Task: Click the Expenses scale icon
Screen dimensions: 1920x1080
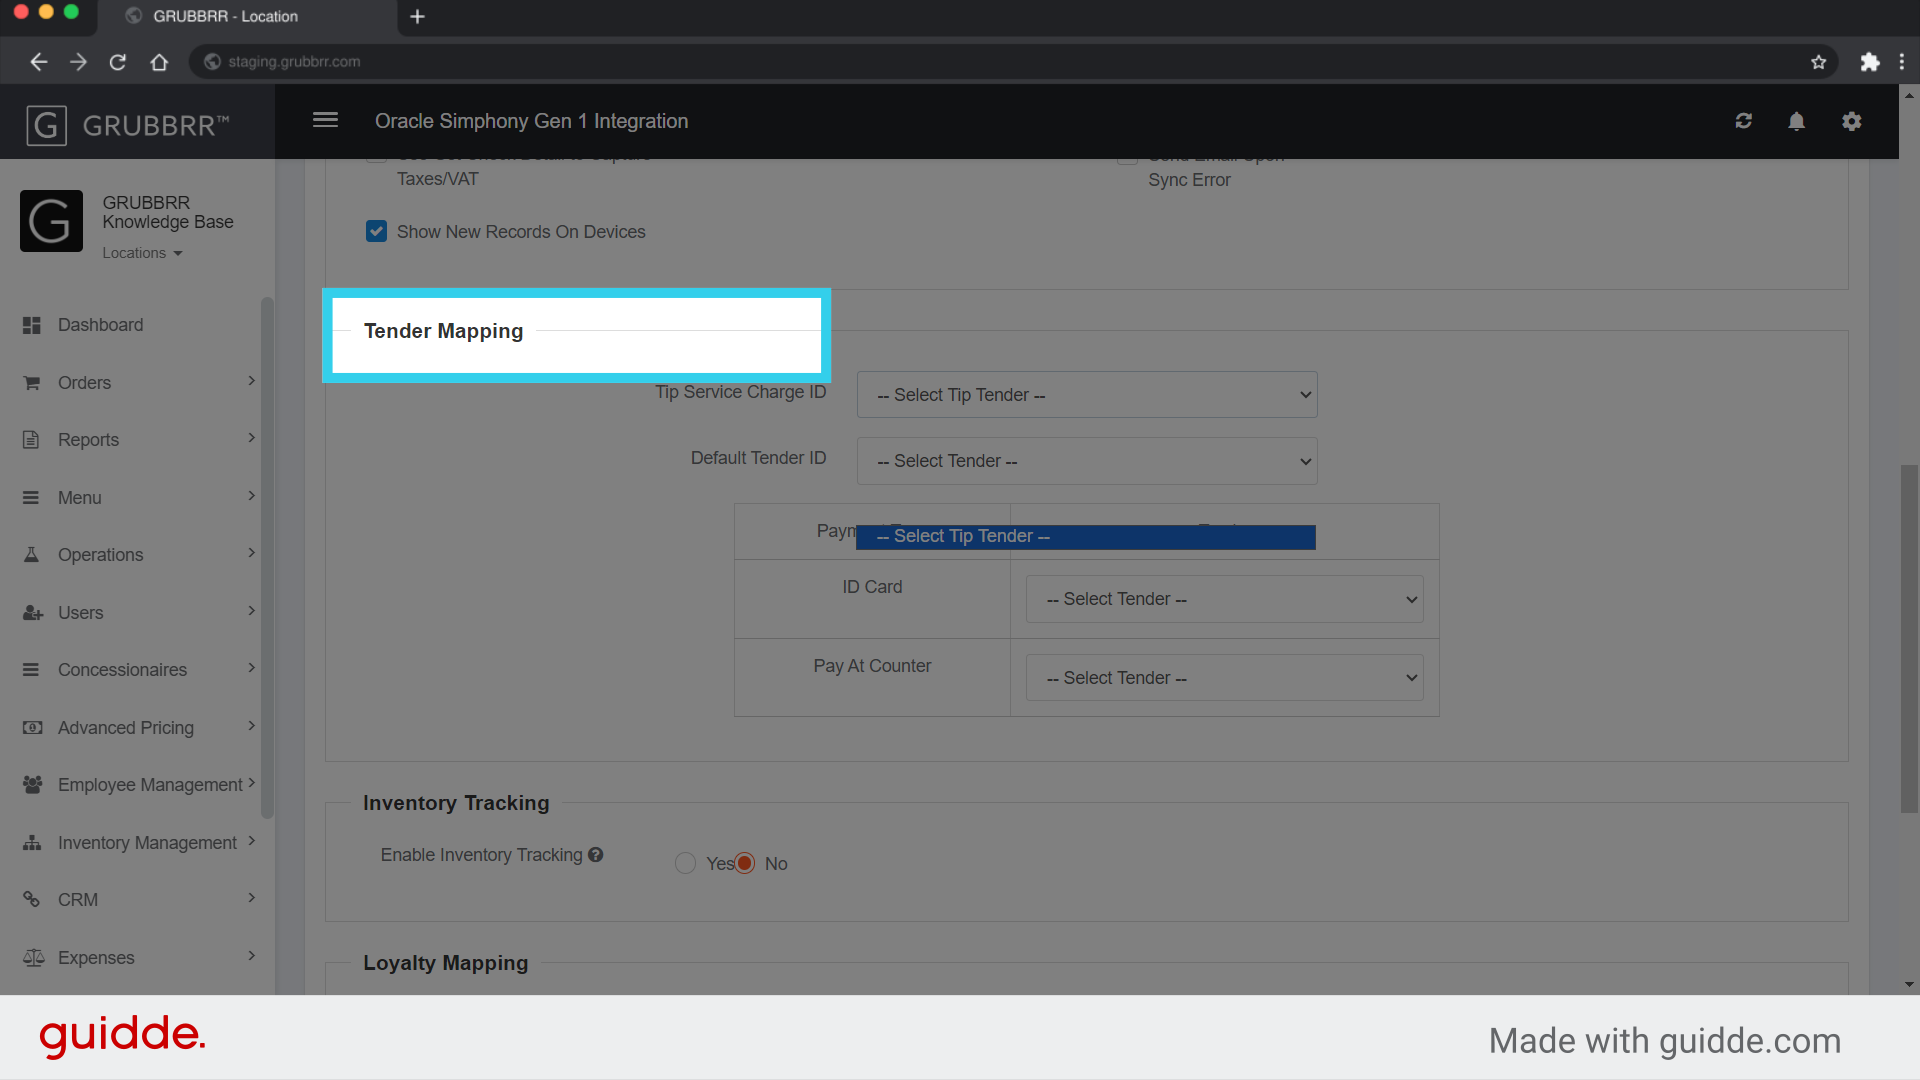Action: click(x=34, y=958)
